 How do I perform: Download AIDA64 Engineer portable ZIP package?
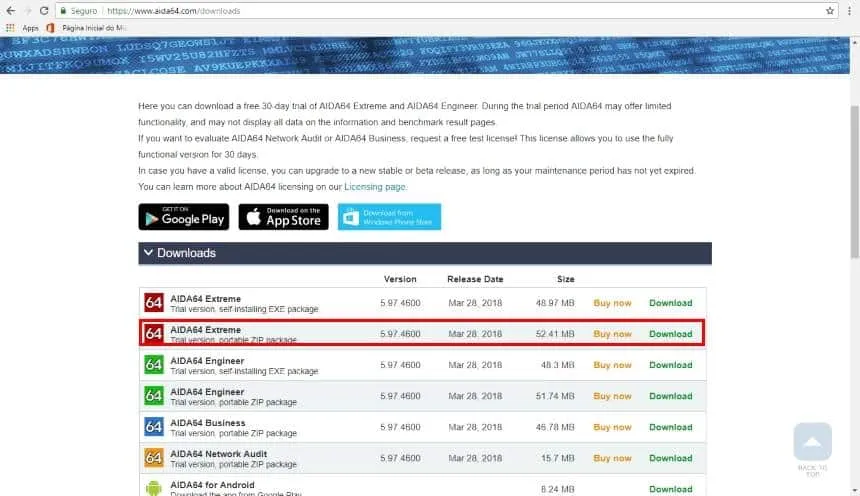[670, 396]
